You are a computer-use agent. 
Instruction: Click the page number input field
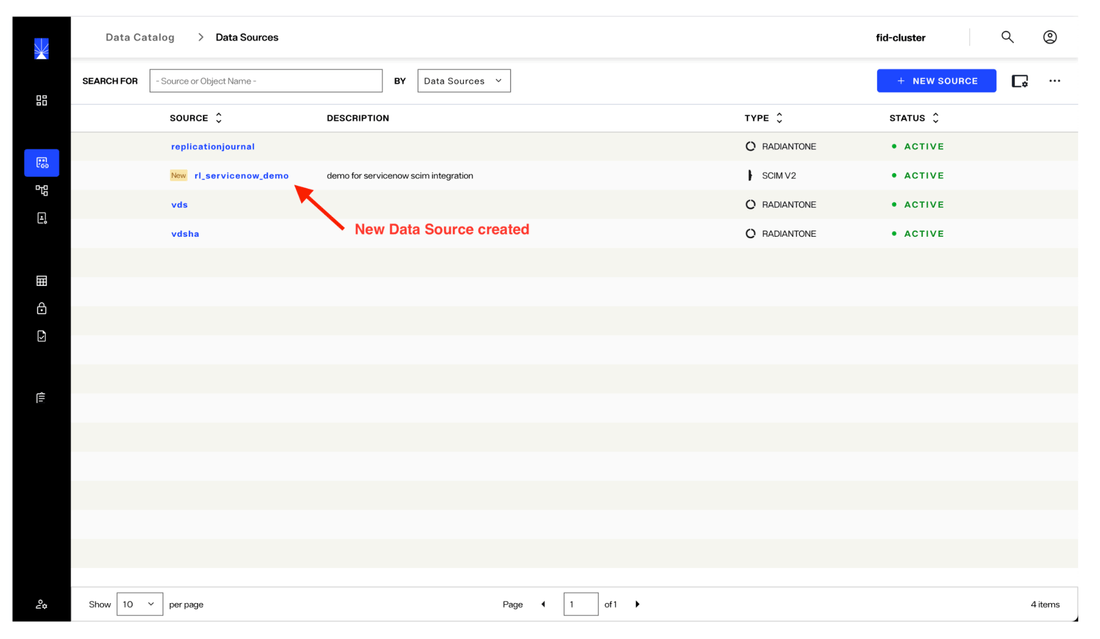pyautogui.click(x=581, y=604)
